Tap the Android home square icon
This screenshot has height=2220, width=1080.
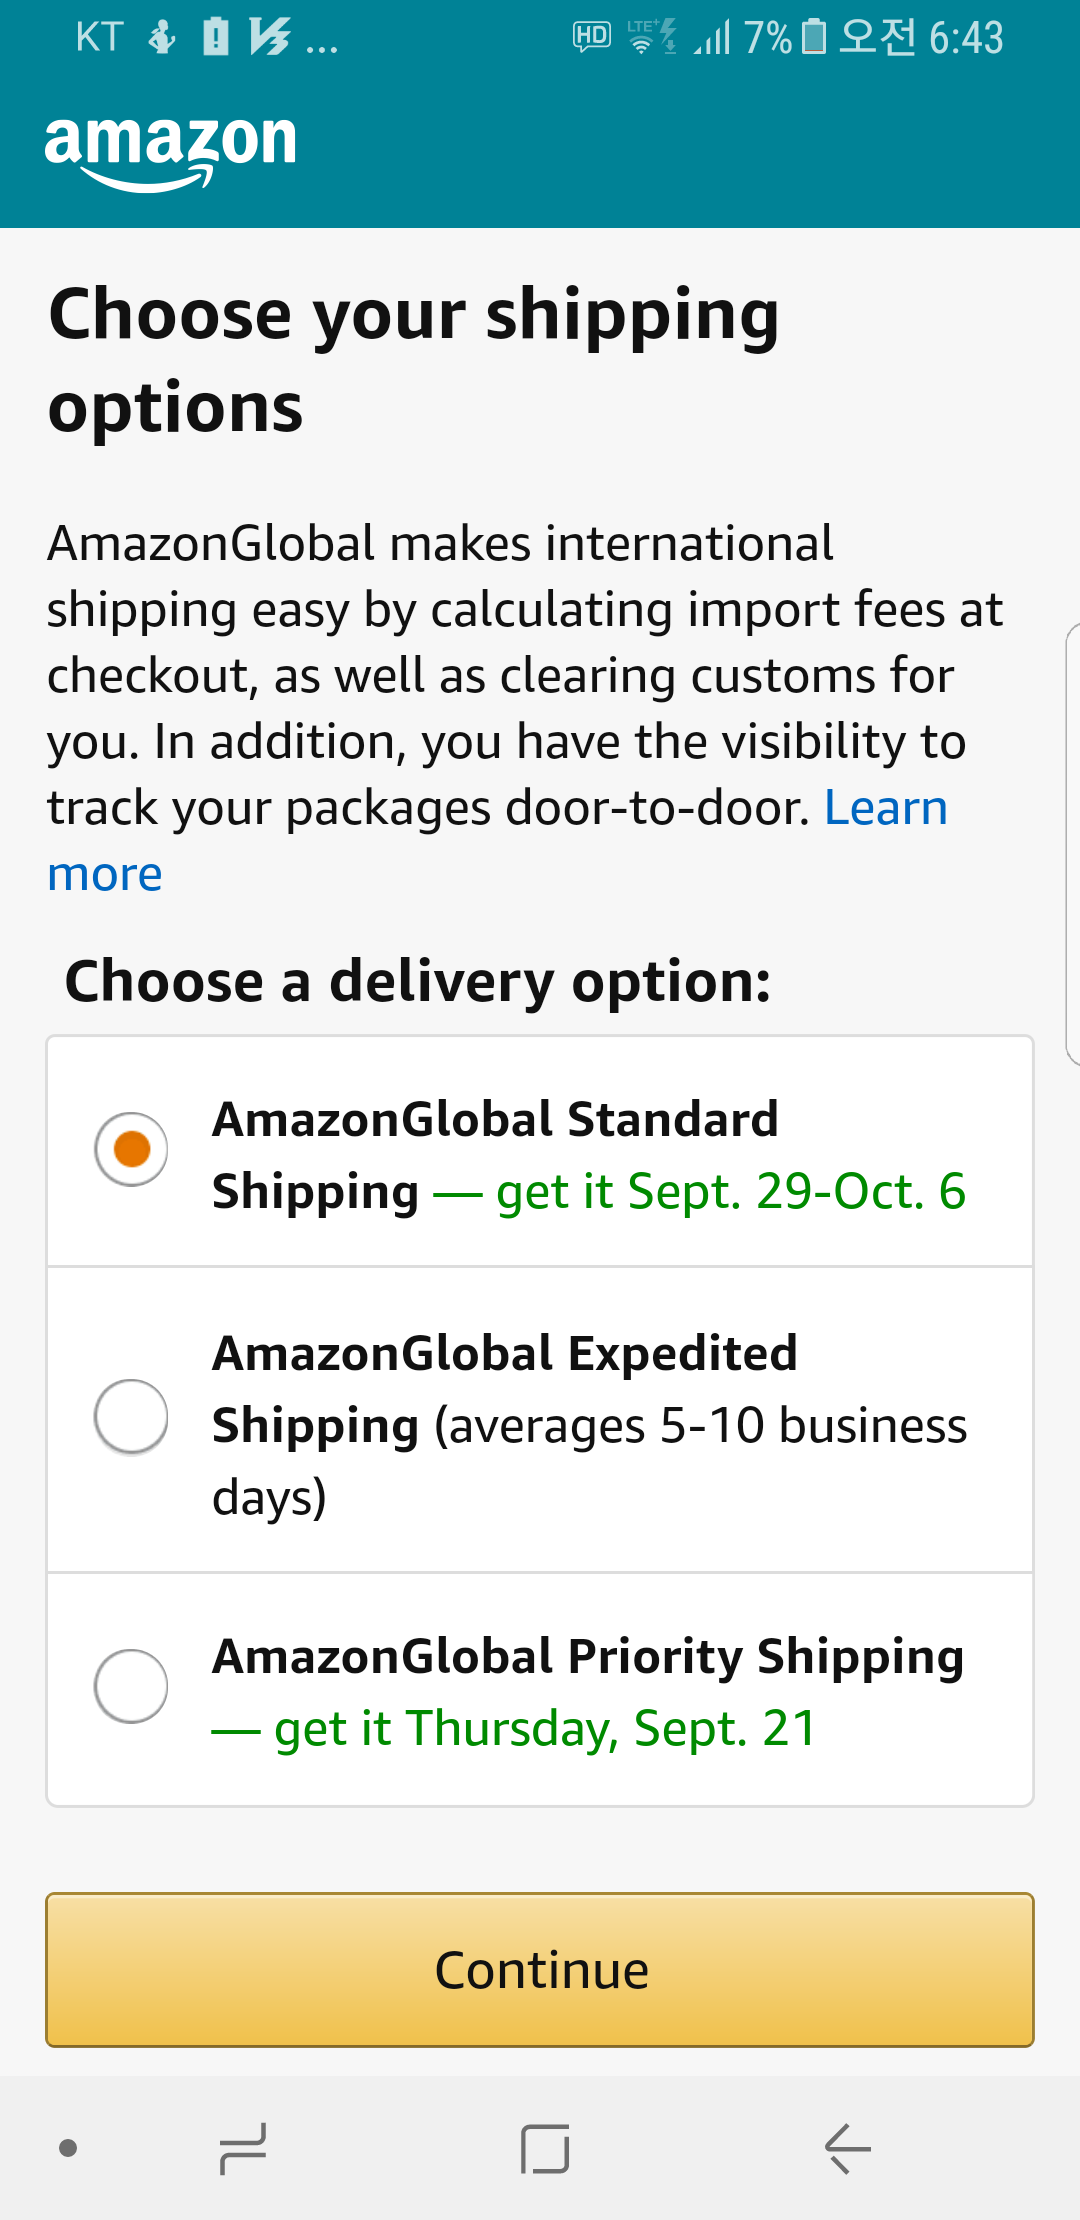545,2148
